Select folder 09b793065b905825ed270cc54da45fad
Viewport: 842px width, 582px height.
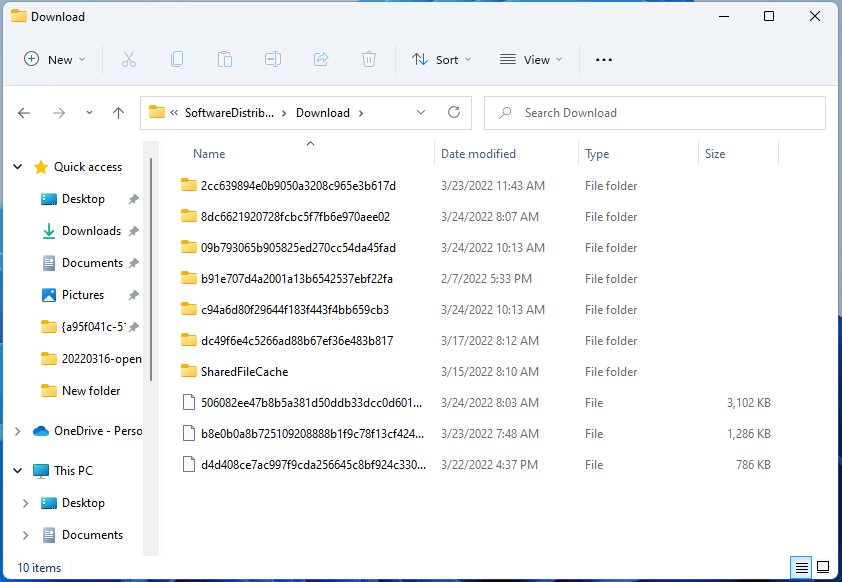pyautogui.click(x=298, y=248)
